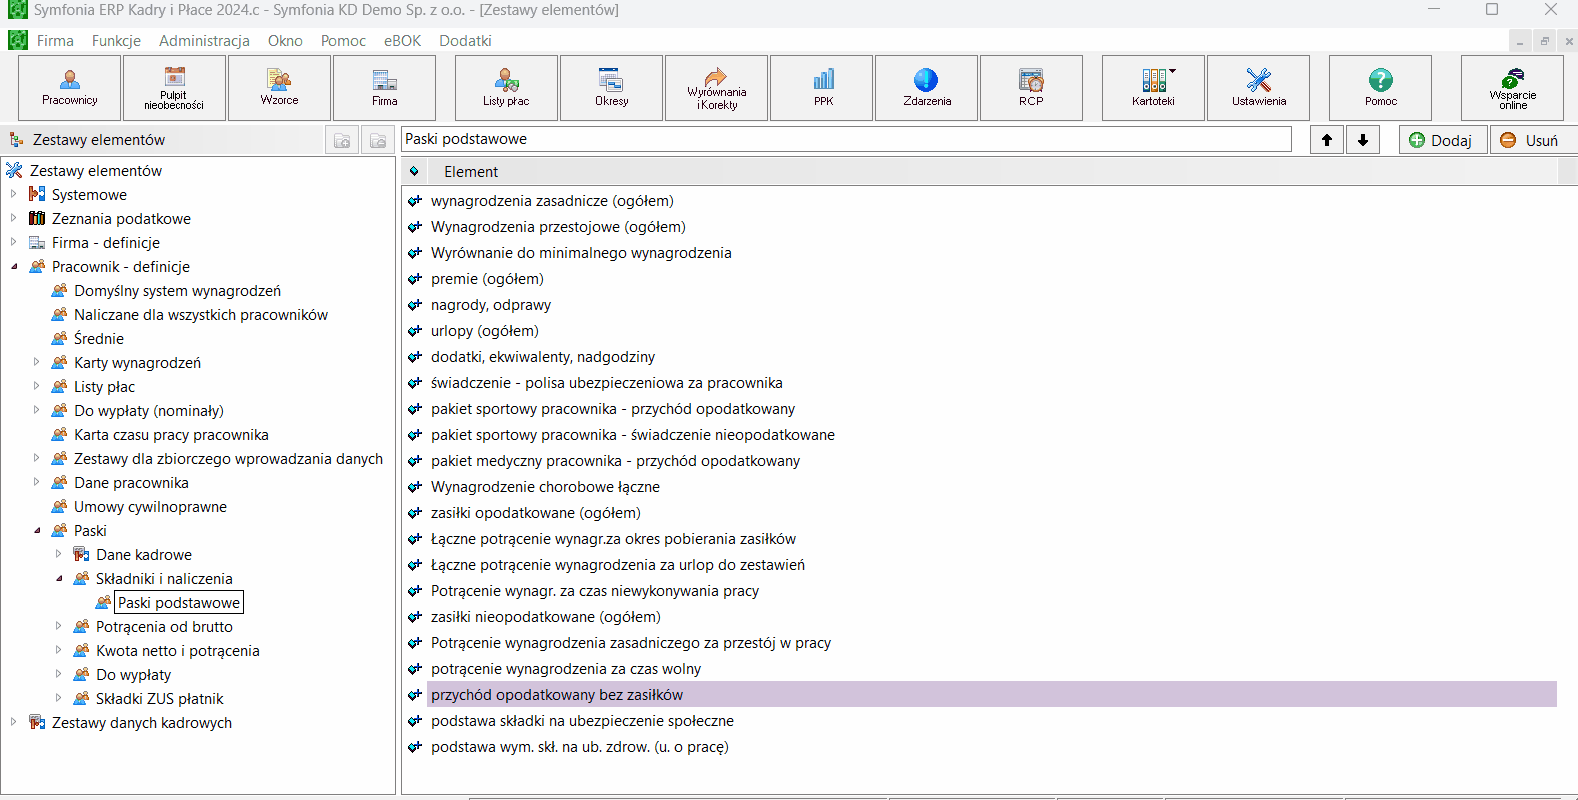The height and width of the screenshot is (800, 1578).
Task: Open the Pomoc help toolbar button
Action: [1380, 88]
